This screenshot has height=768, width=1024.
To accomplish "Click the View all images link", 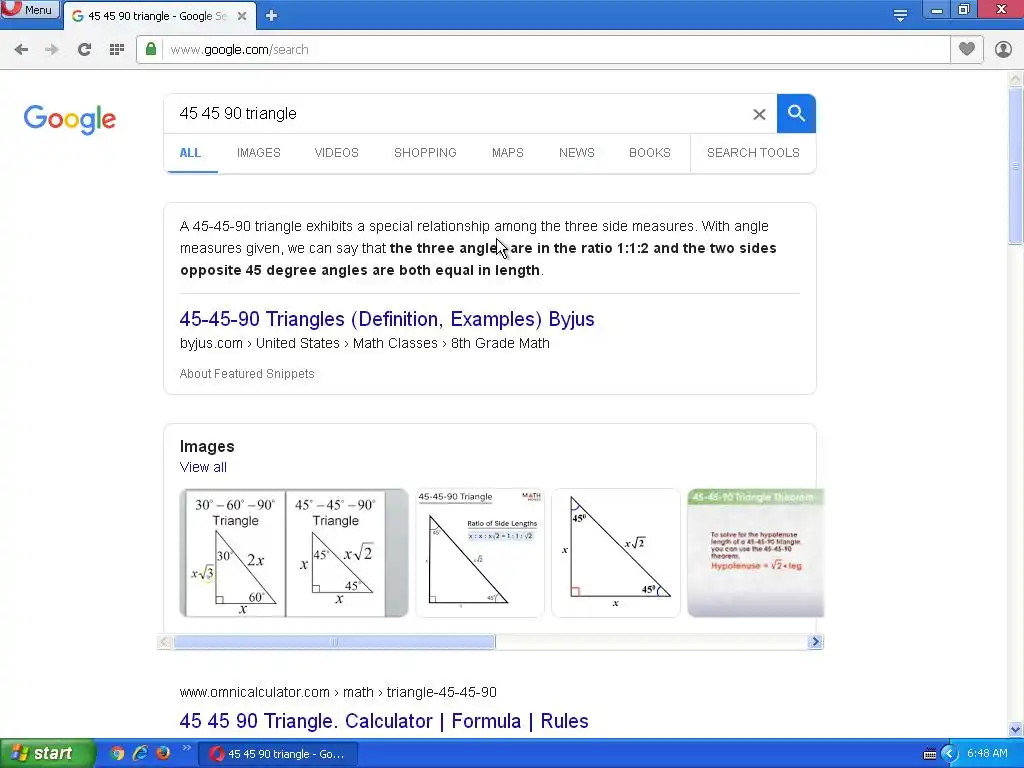I will tap(203, 467).
